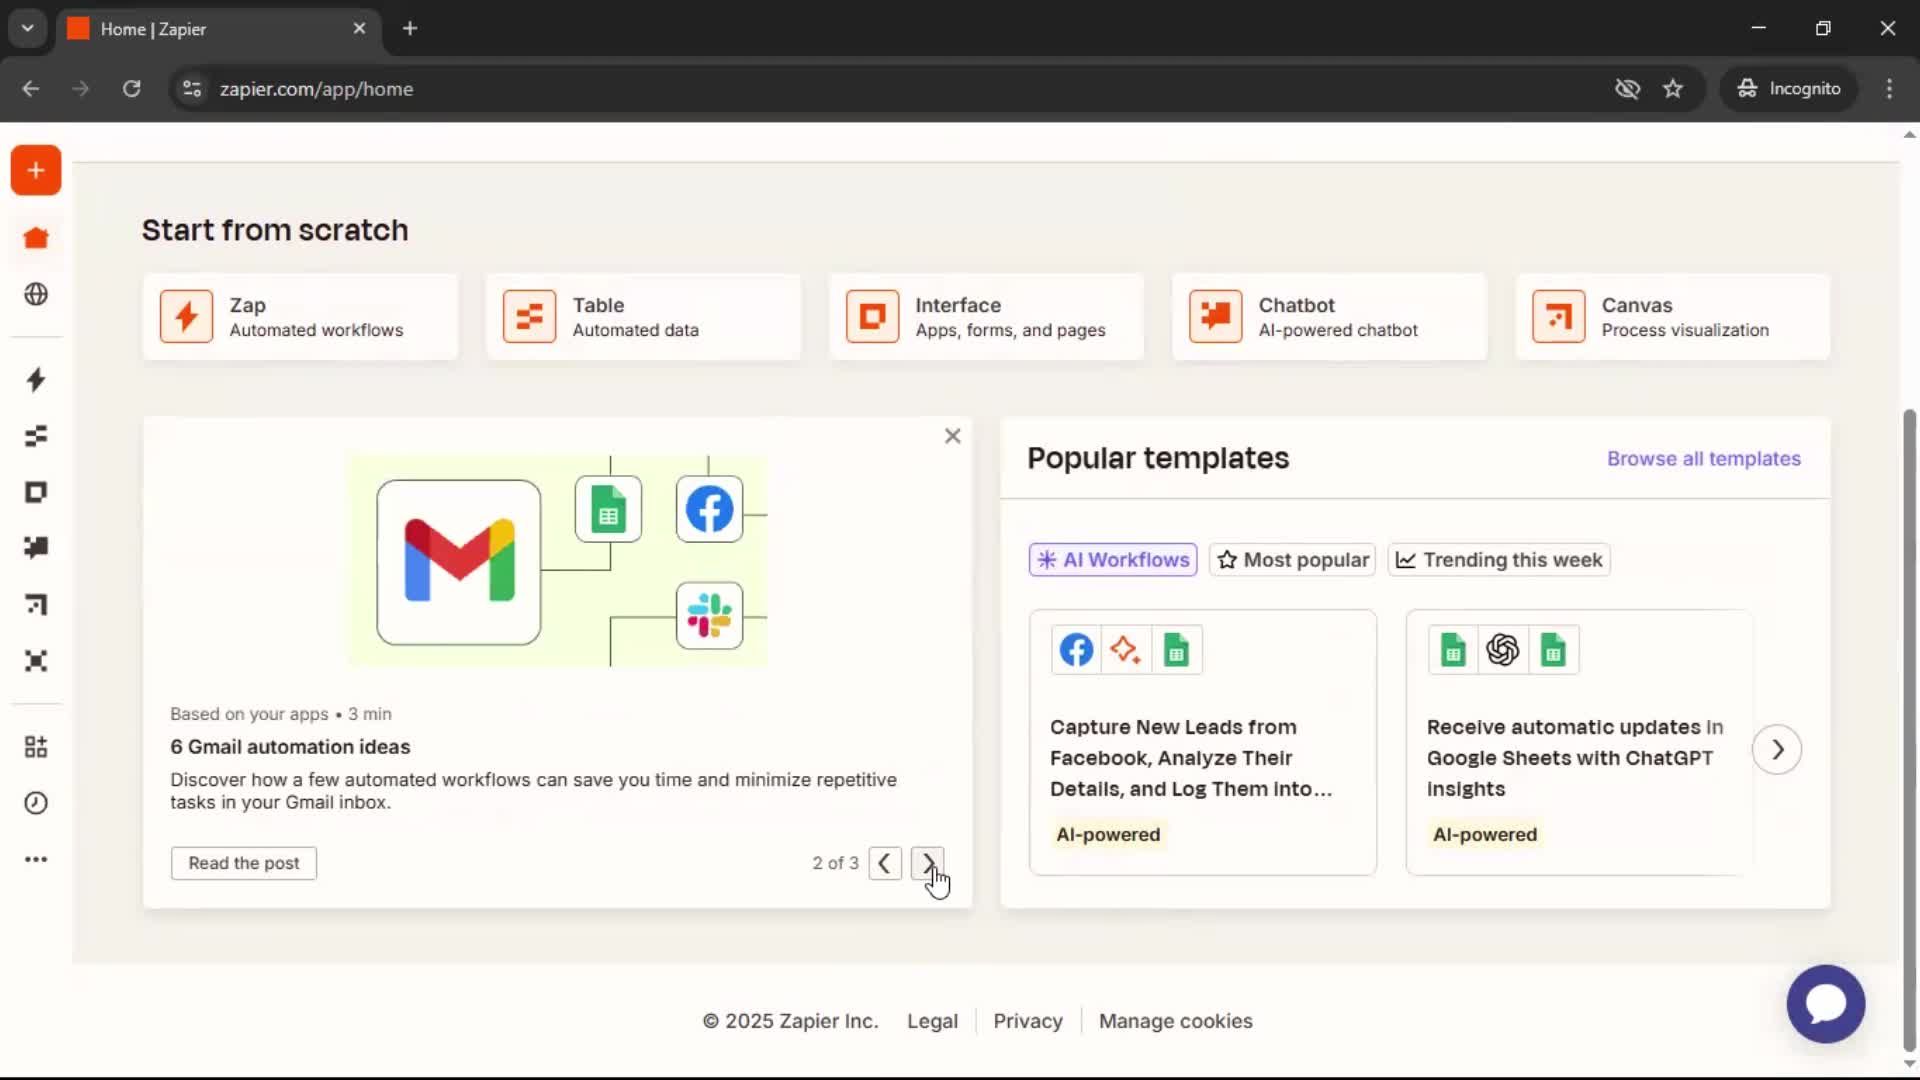Open the Tables icon in sidebar
Screen dimensions: 1920x1080
pyautogui.click(x=36, y=436)
